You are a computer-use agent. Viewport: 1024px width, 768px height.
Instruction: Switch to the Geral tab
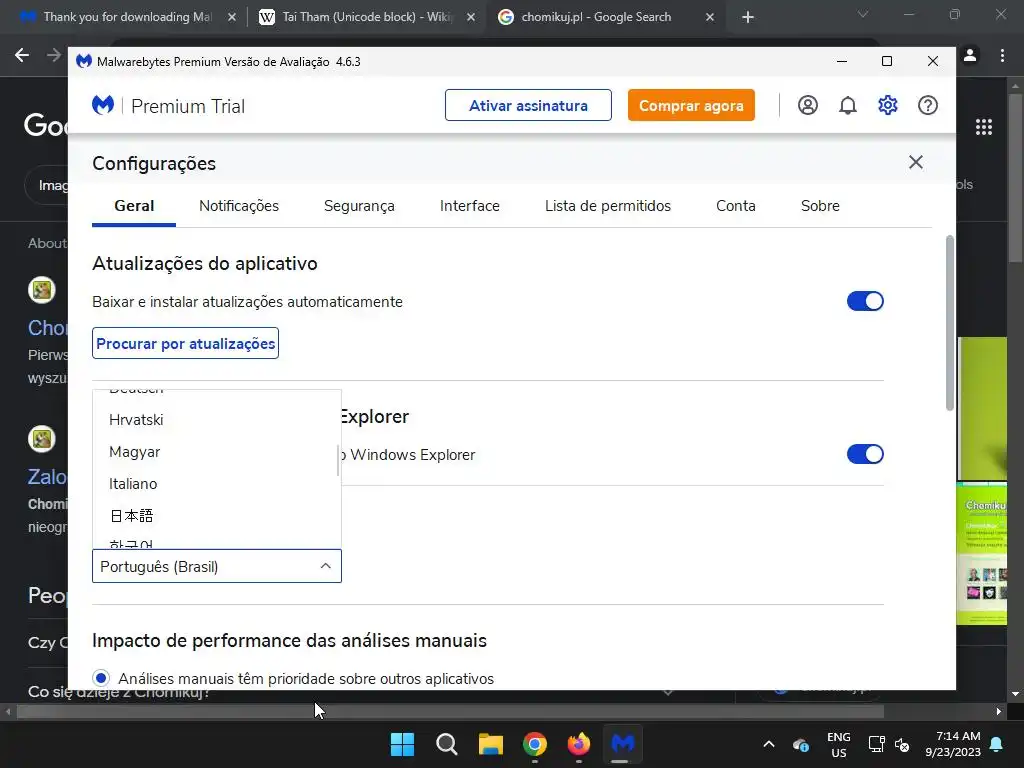click(134, 206)
